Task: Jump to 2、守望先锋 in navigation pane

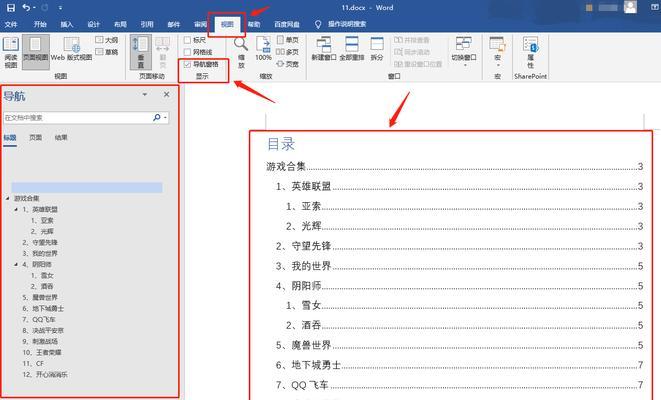Action: (40, 242)
